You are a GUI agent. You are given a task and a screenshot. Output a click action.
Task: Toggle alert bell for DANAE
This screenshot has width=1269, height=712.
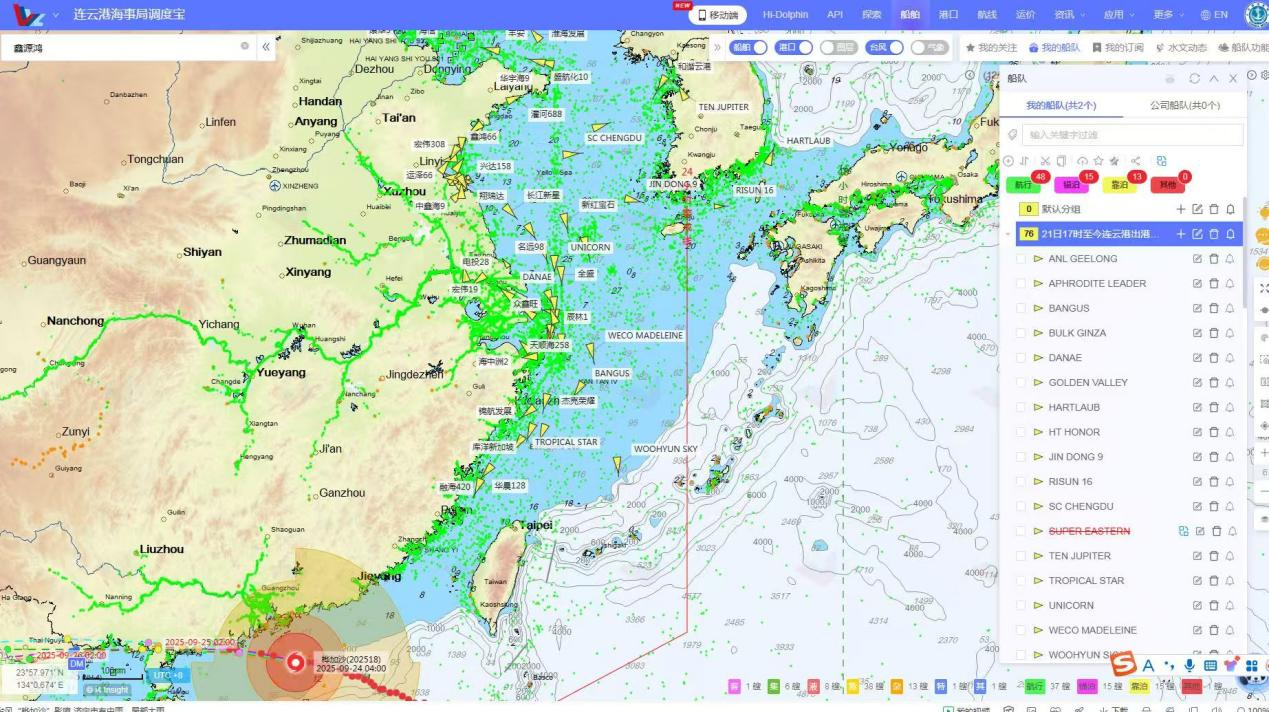tap(1231, 357)
